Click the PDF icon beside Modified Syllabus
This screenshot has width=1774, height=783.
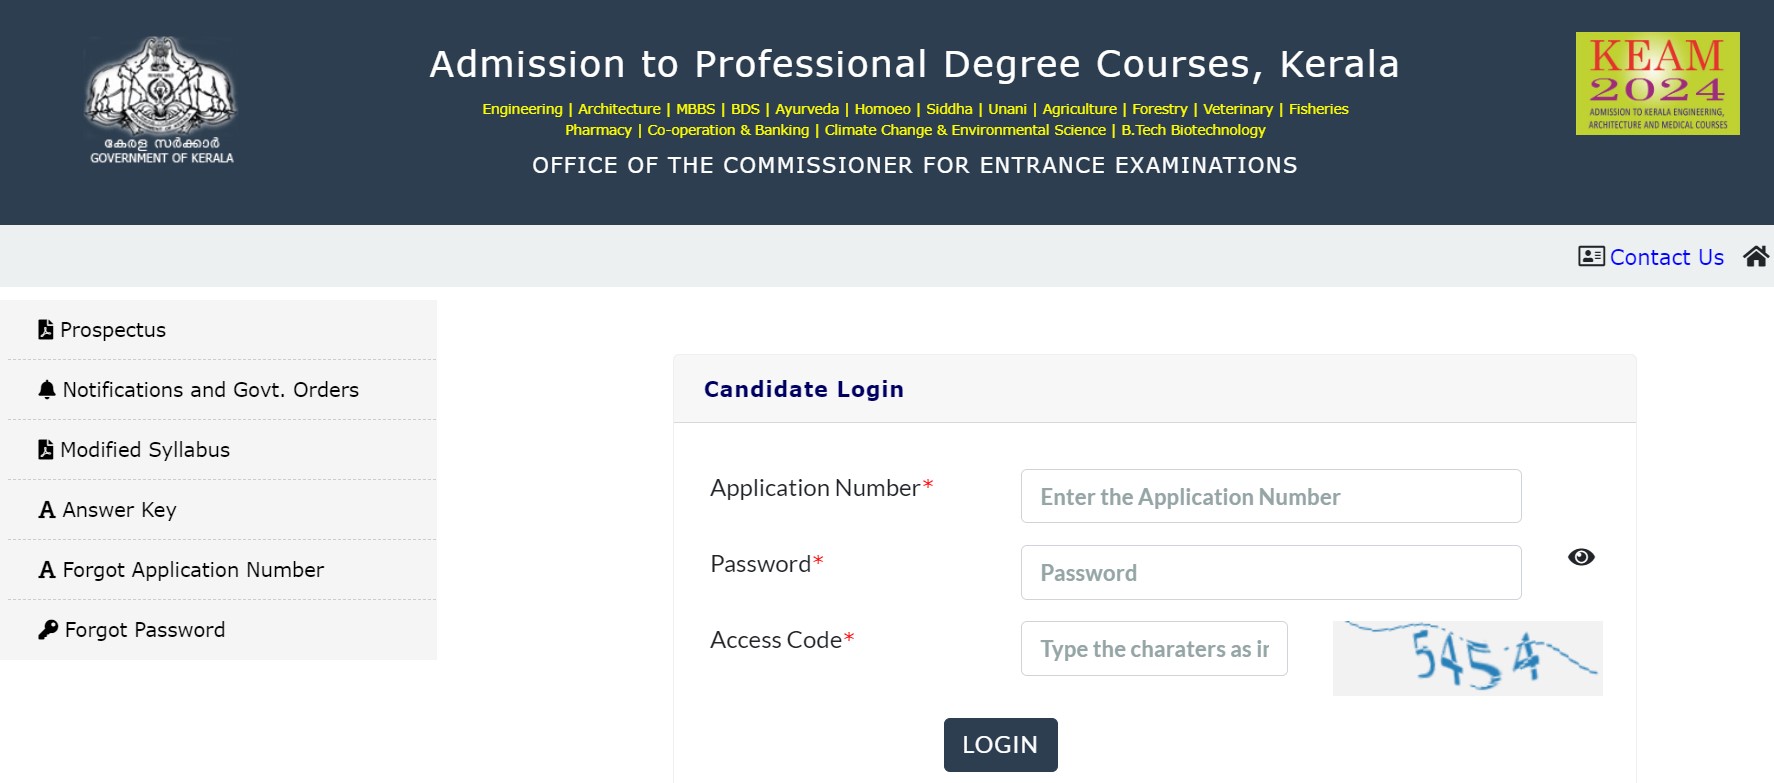click(x=46, y=450)
